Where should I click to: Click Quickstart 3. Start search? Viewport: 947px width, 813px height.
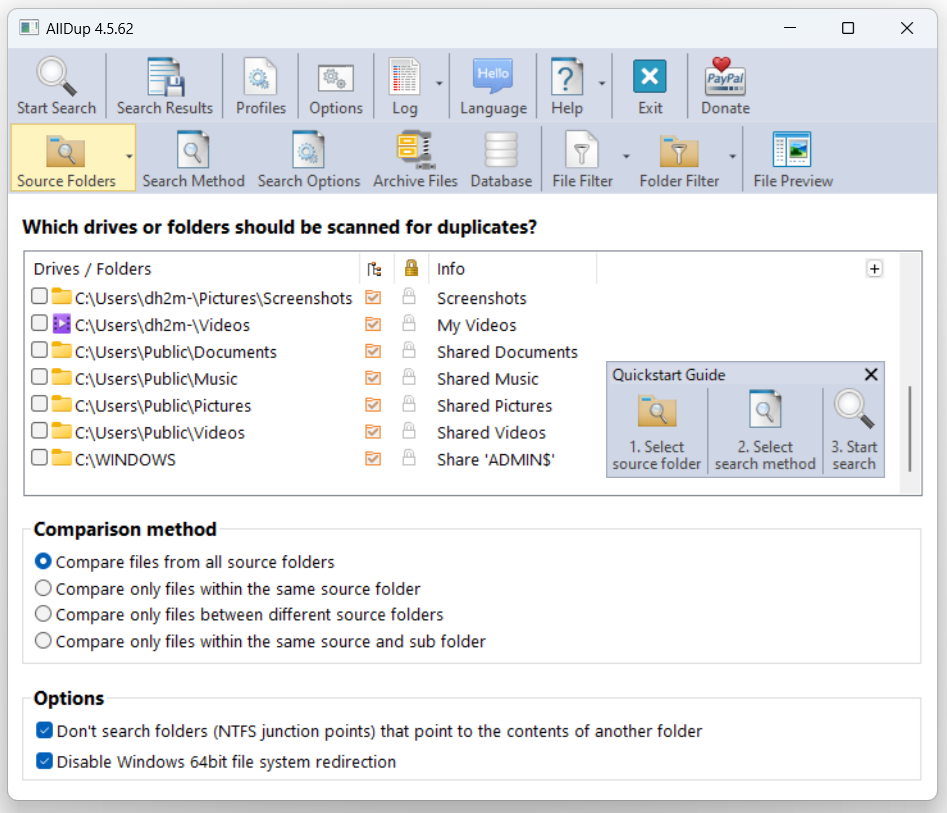tap(853, 432)
